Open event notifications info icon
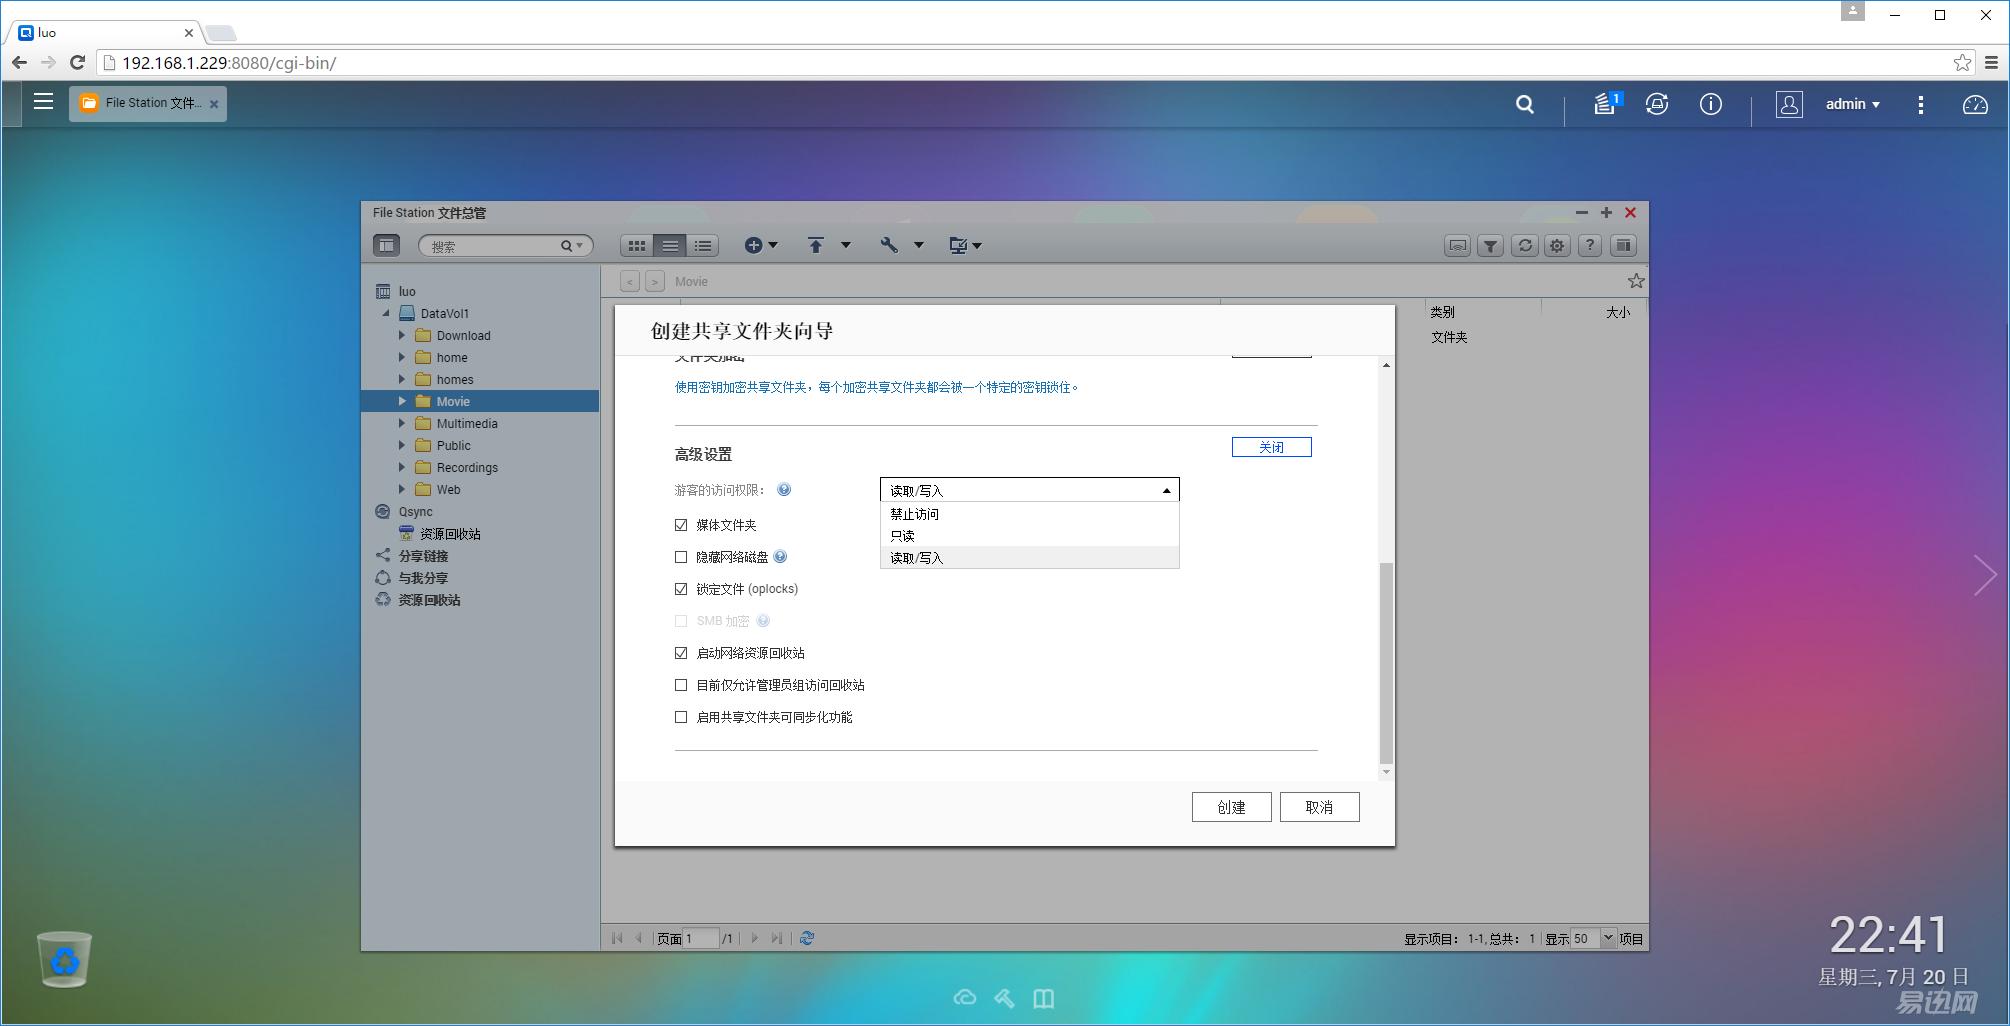2010x1026 pixels. click(1711, 104)
